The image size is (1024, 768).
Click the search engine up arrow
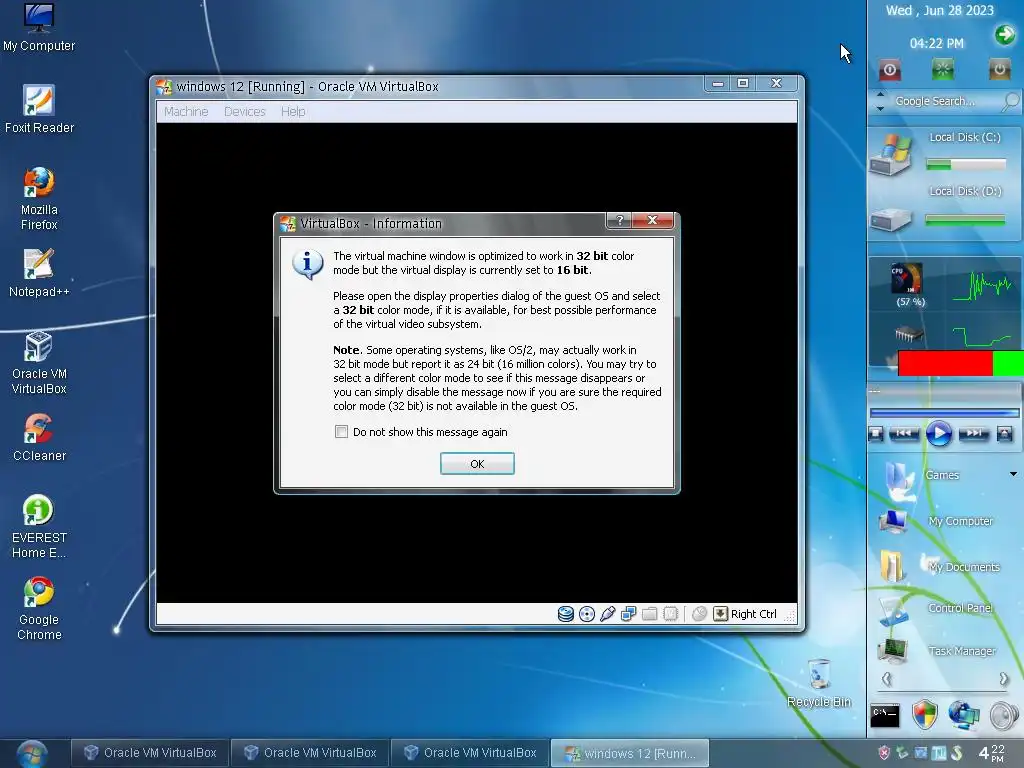tap(880, 94)
